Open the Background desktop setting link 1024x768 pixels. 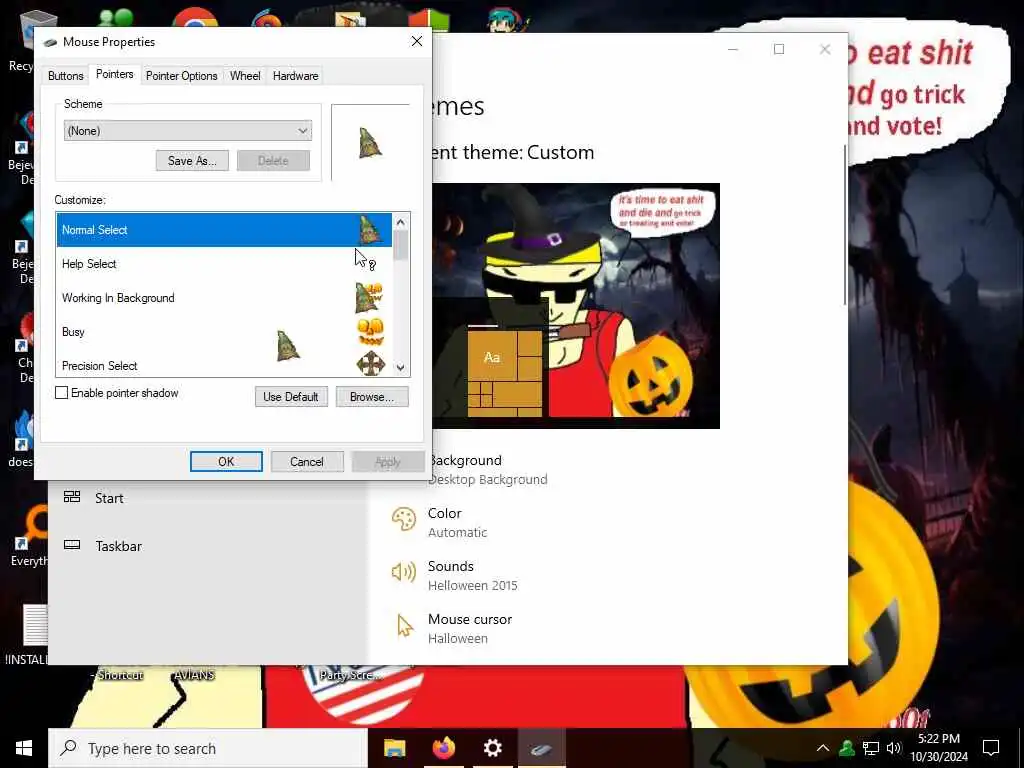click(487, 470)
